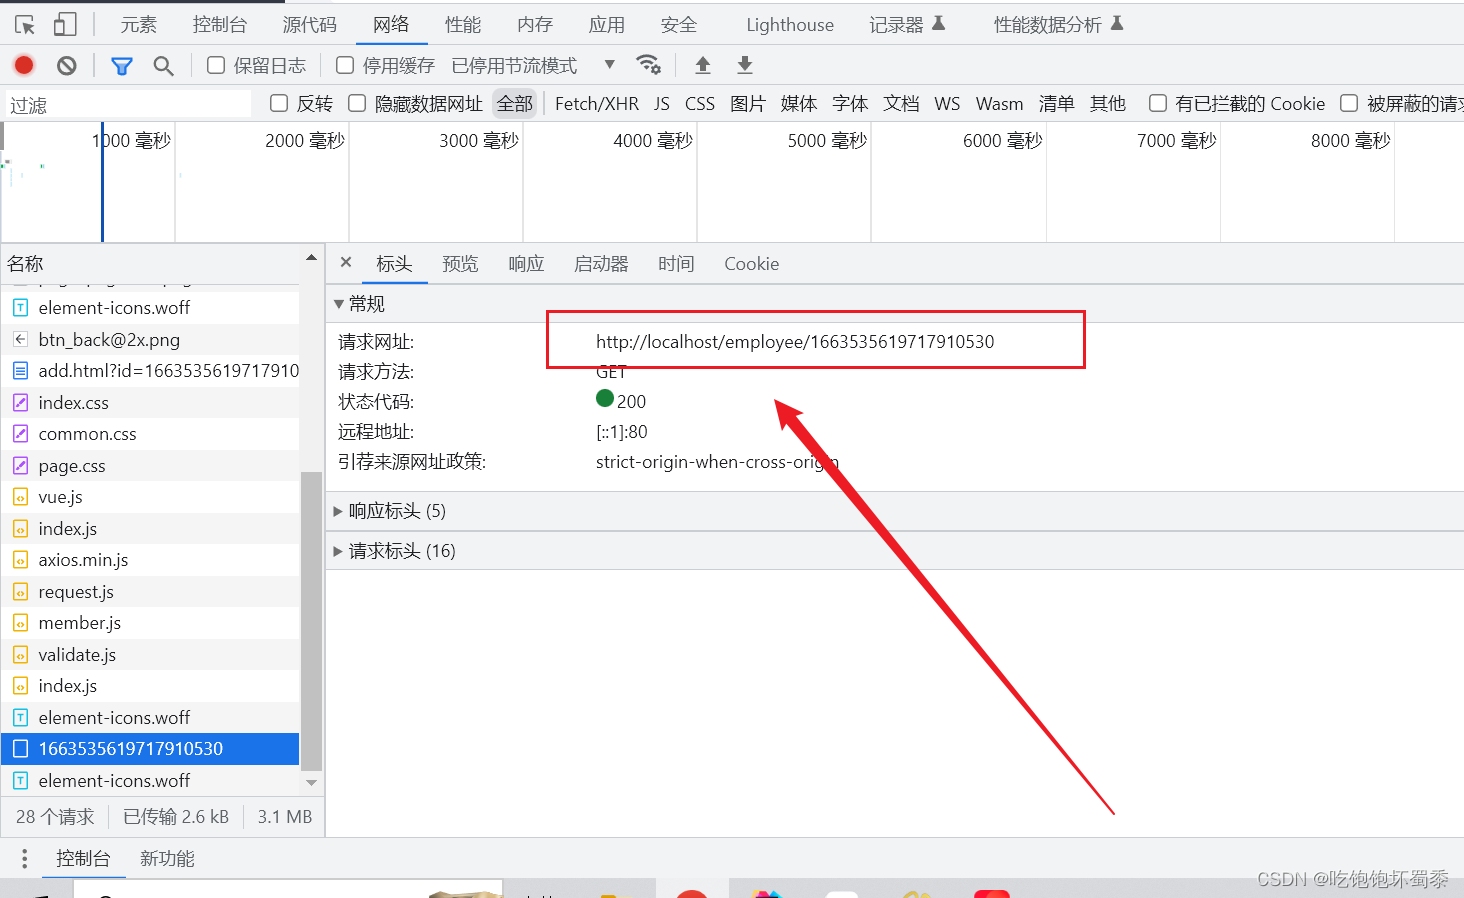Screen dimensions: 1464x898
Task: Open DevTools overflow menu (three dots)
Action: [24, 857]
